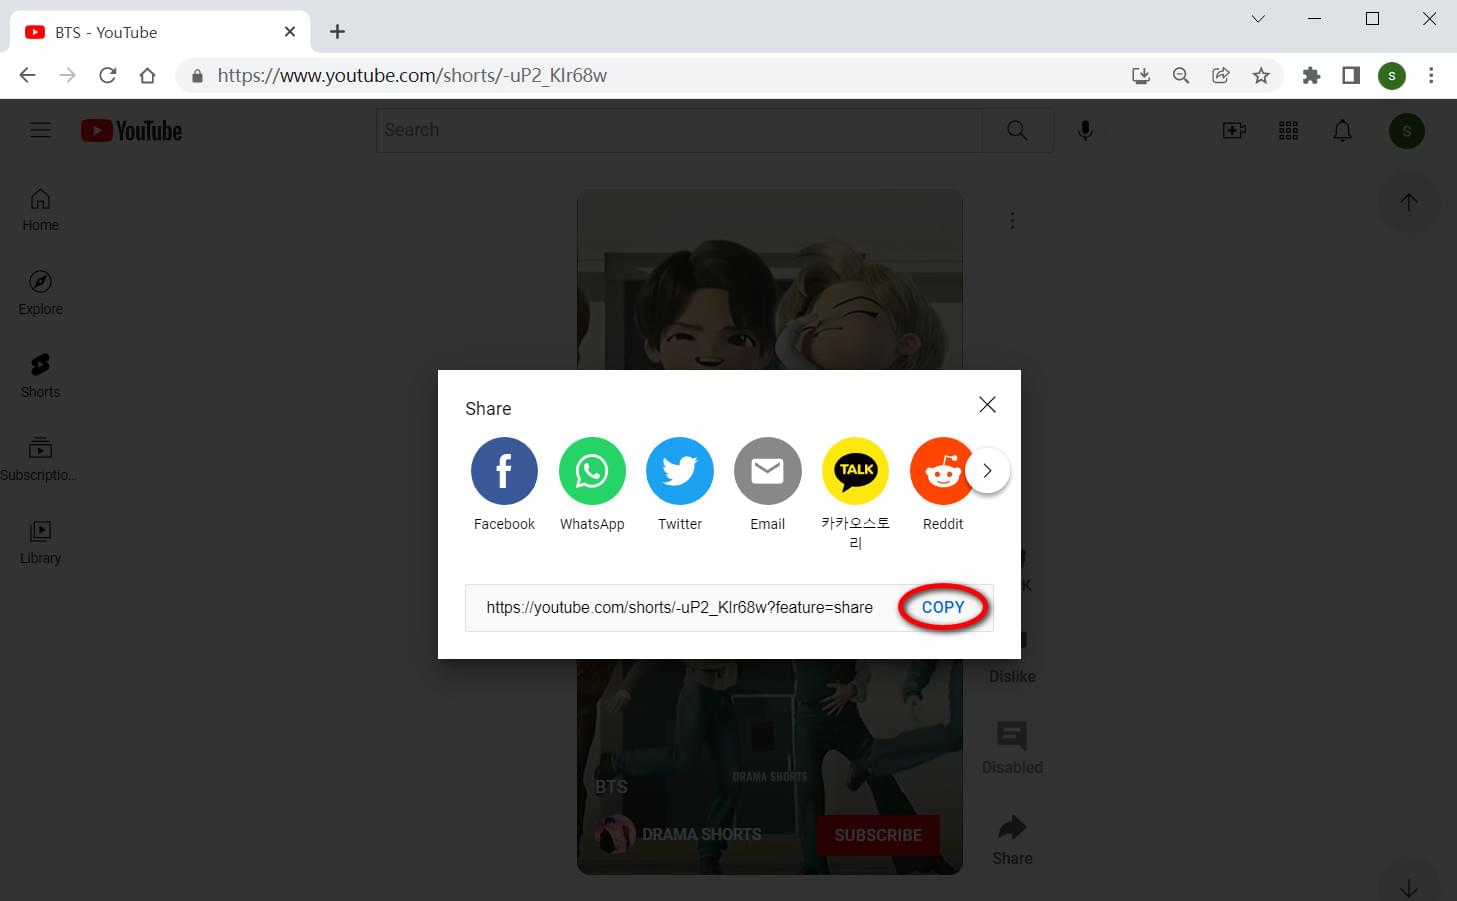Share via the Twitter icon
This screenshot has width=1457, height=901.
click(x=680, y=471)
